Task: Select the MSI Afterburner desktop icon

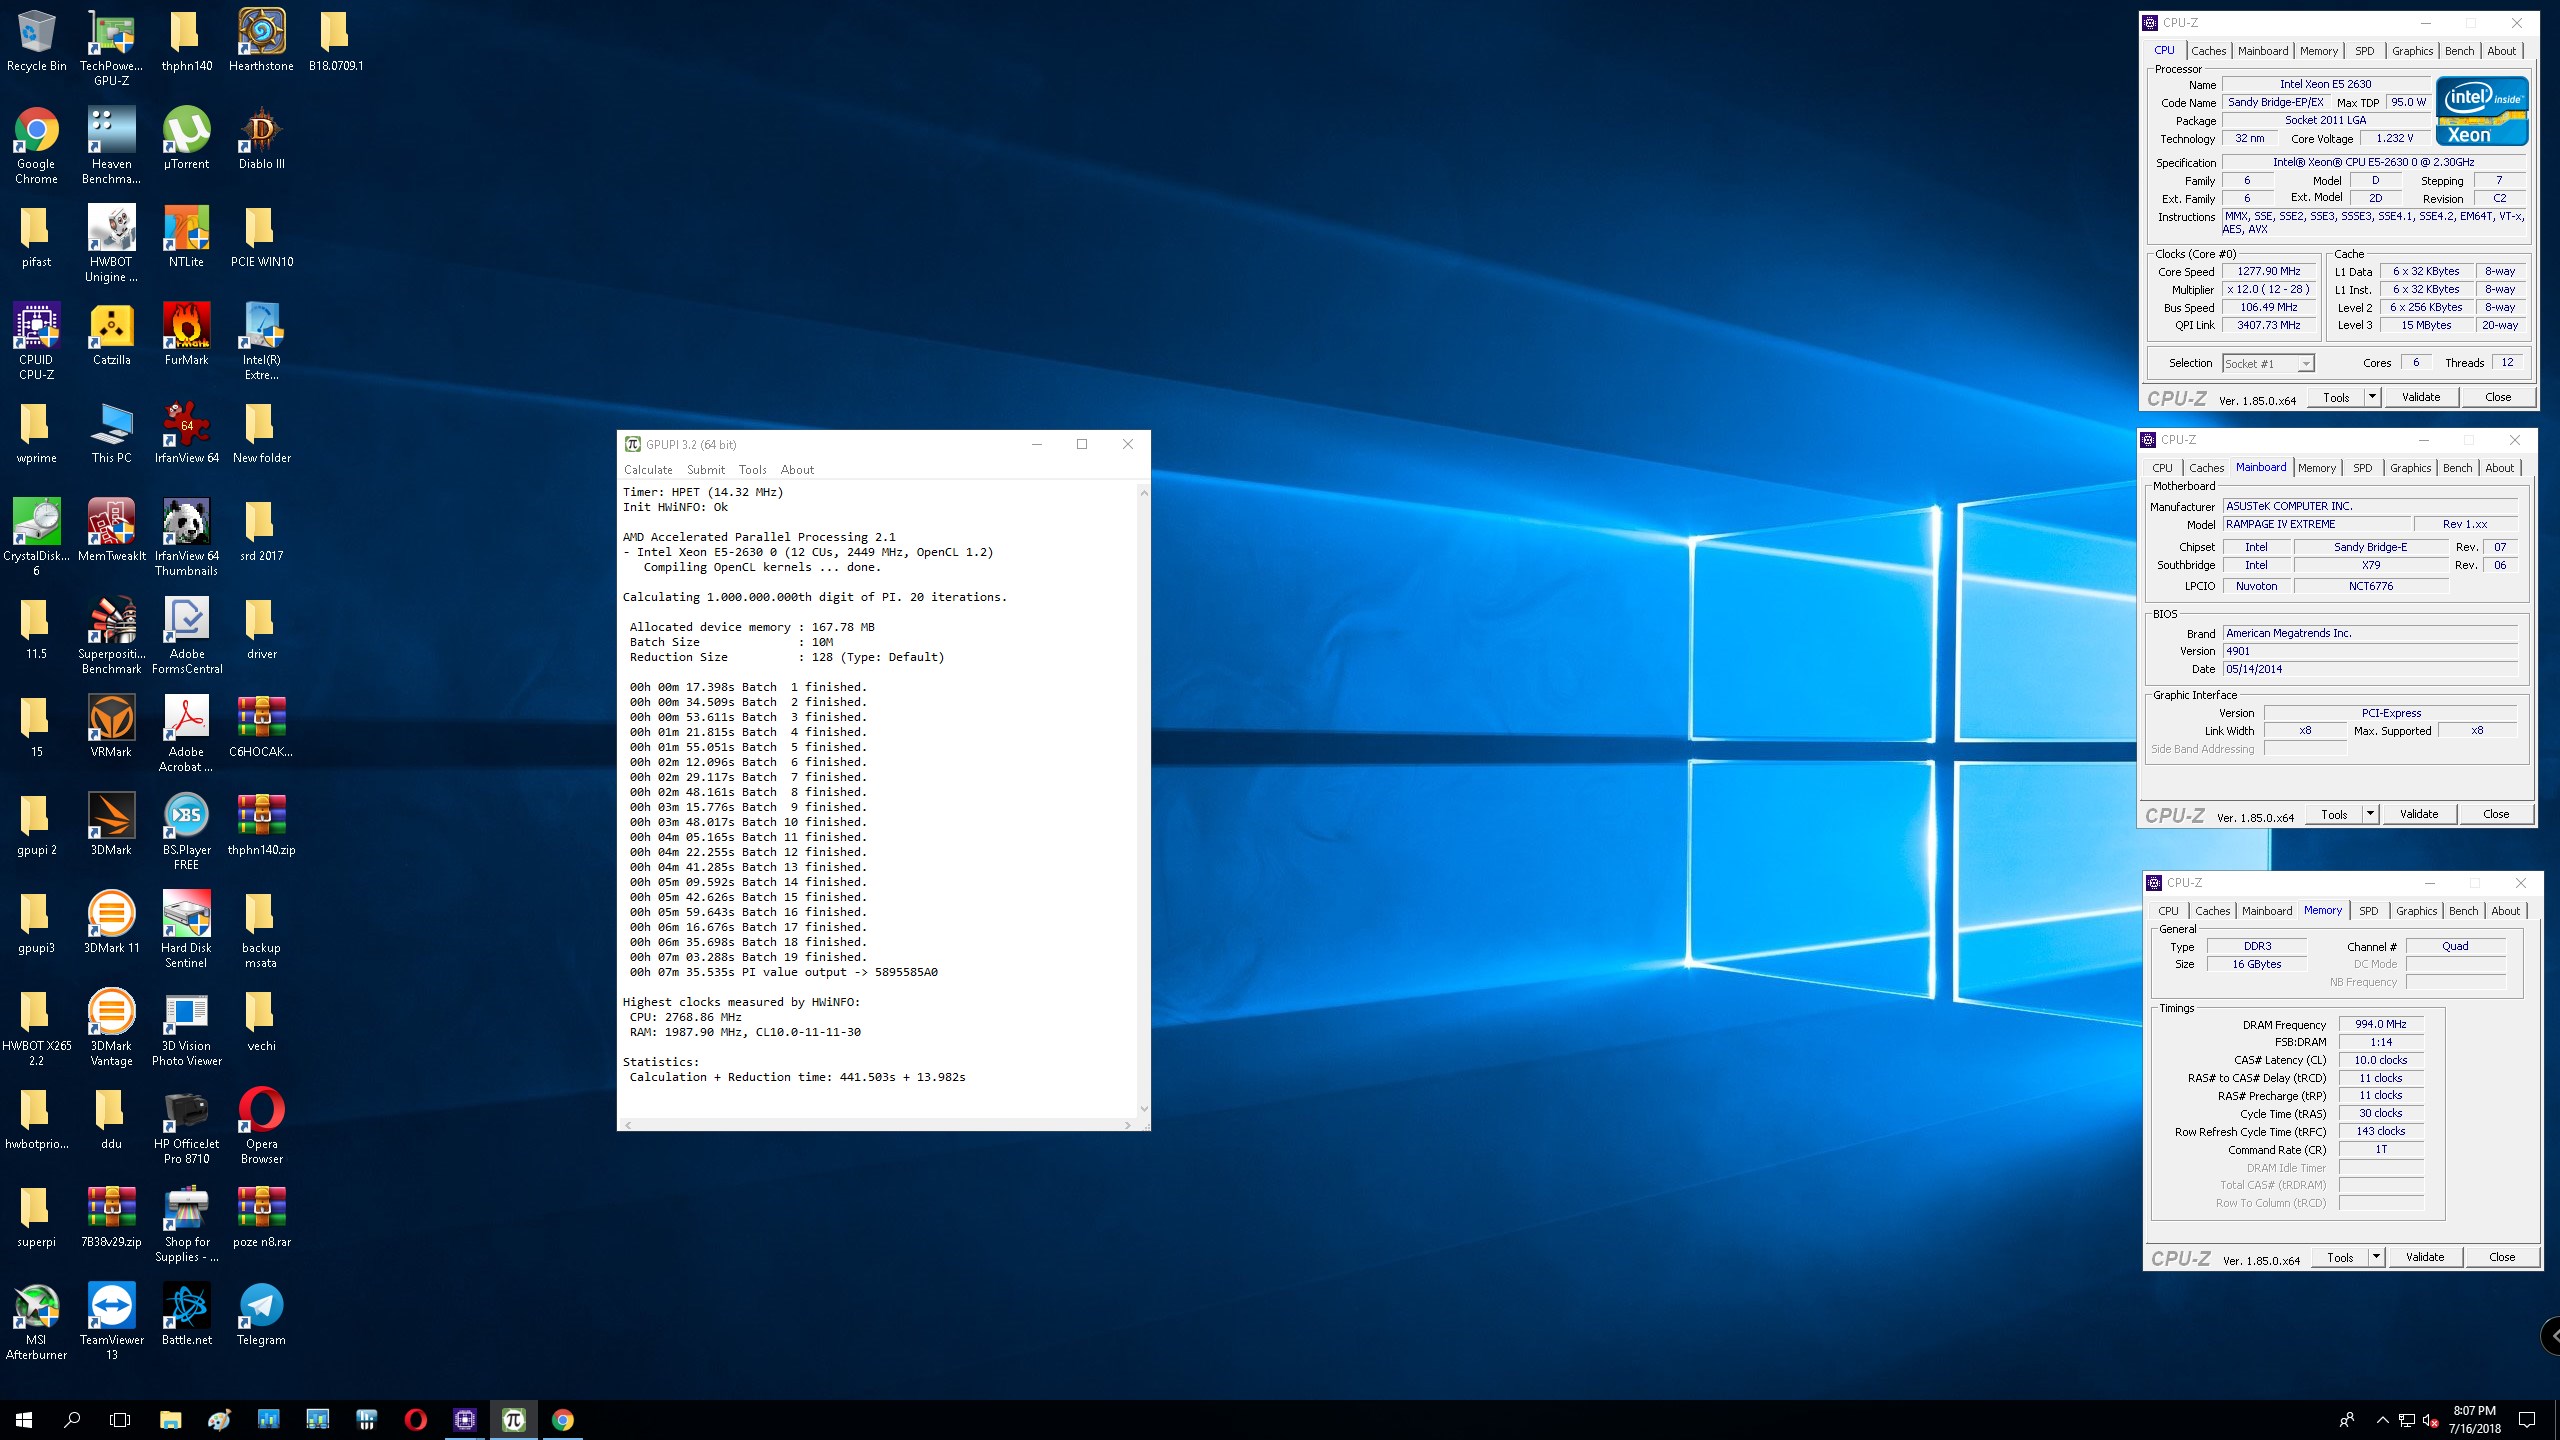Action: (36, 1321)
